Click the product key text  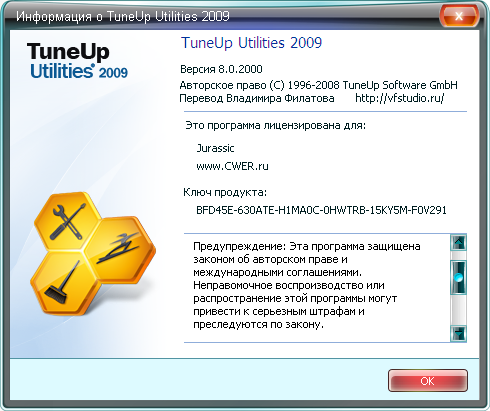[x=321, y=210]
